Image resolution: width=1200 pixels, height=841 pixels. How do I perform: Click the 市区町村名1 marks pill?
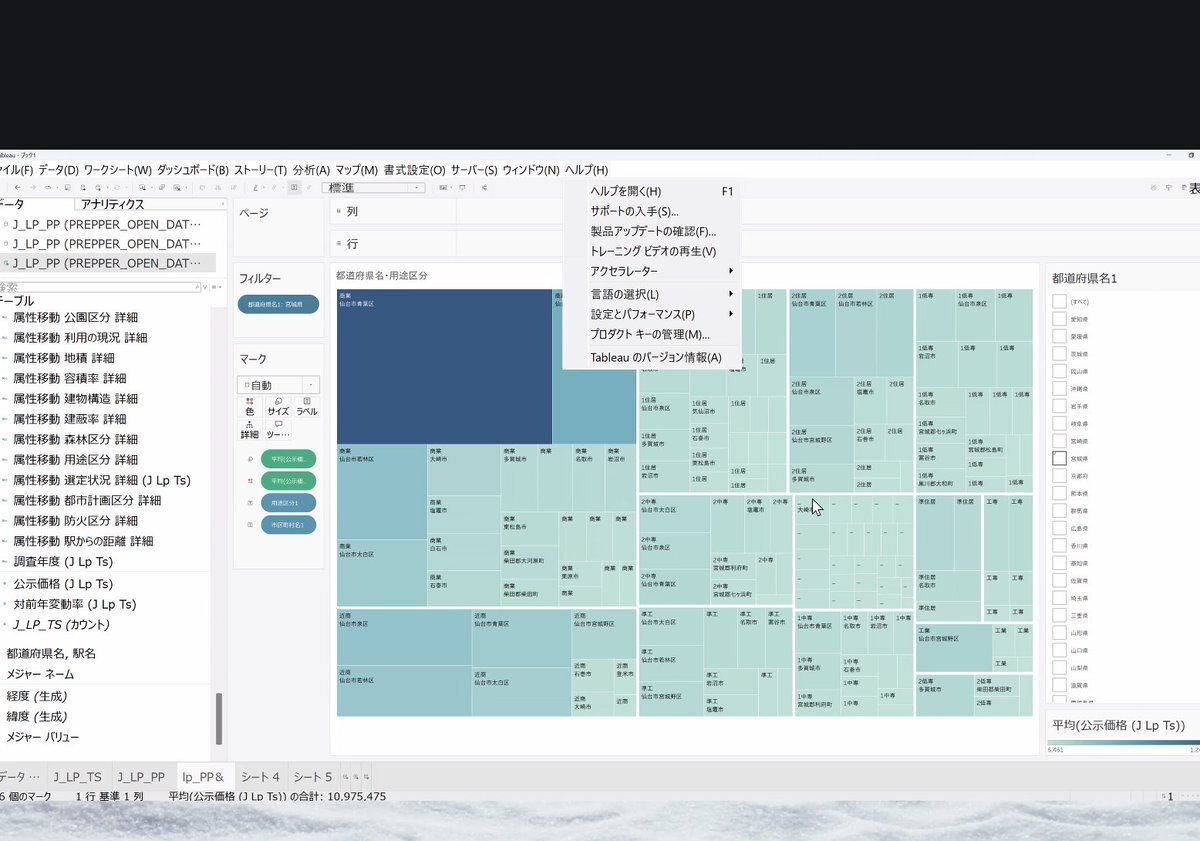click(x=288, y=524)
